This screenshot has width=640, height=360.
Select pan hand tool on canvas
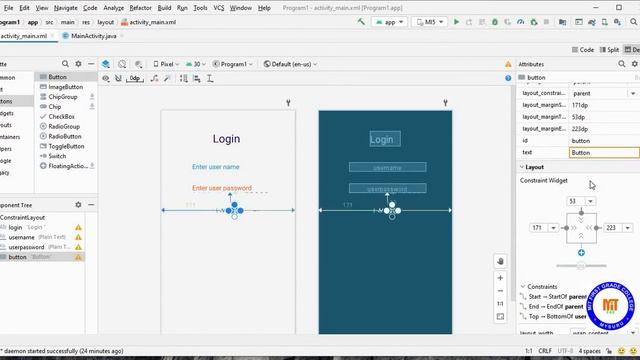[500, 261]
